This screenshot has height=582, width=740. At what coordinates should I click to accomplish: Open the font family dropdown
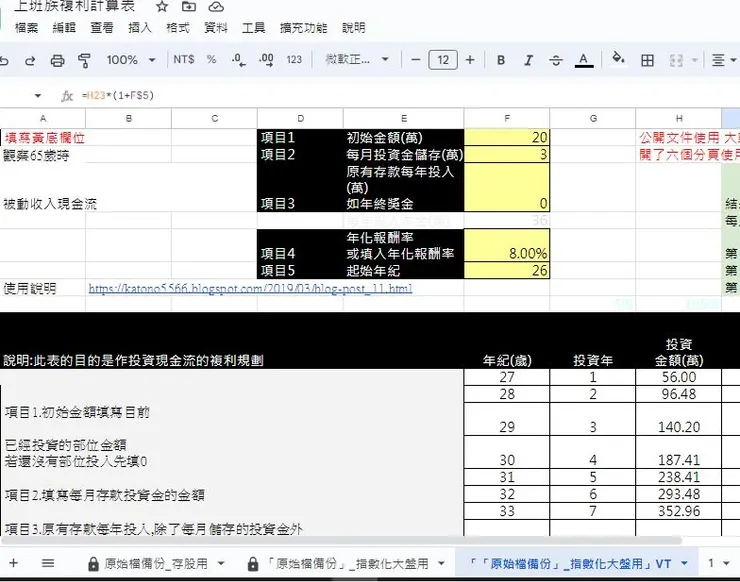[357, 59]
